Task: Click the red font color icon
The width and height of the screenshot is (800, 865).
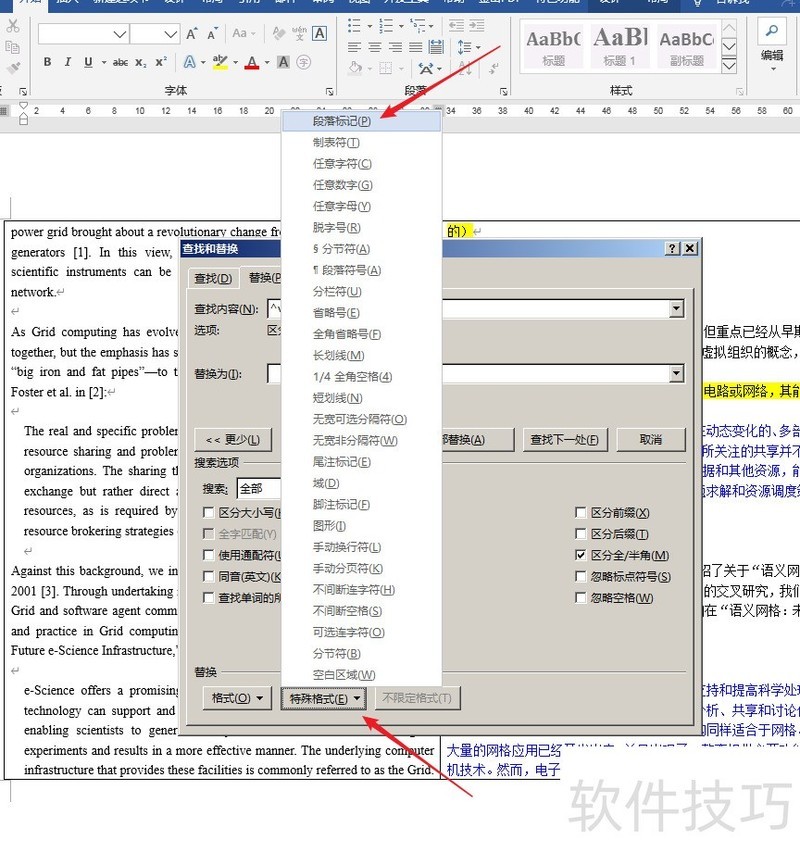Action: coord(251,62)
